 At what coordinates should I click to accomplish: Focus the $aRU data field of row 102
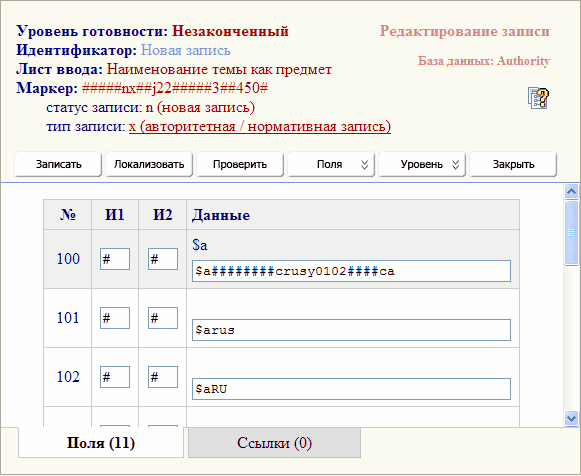tap(351, 389)
